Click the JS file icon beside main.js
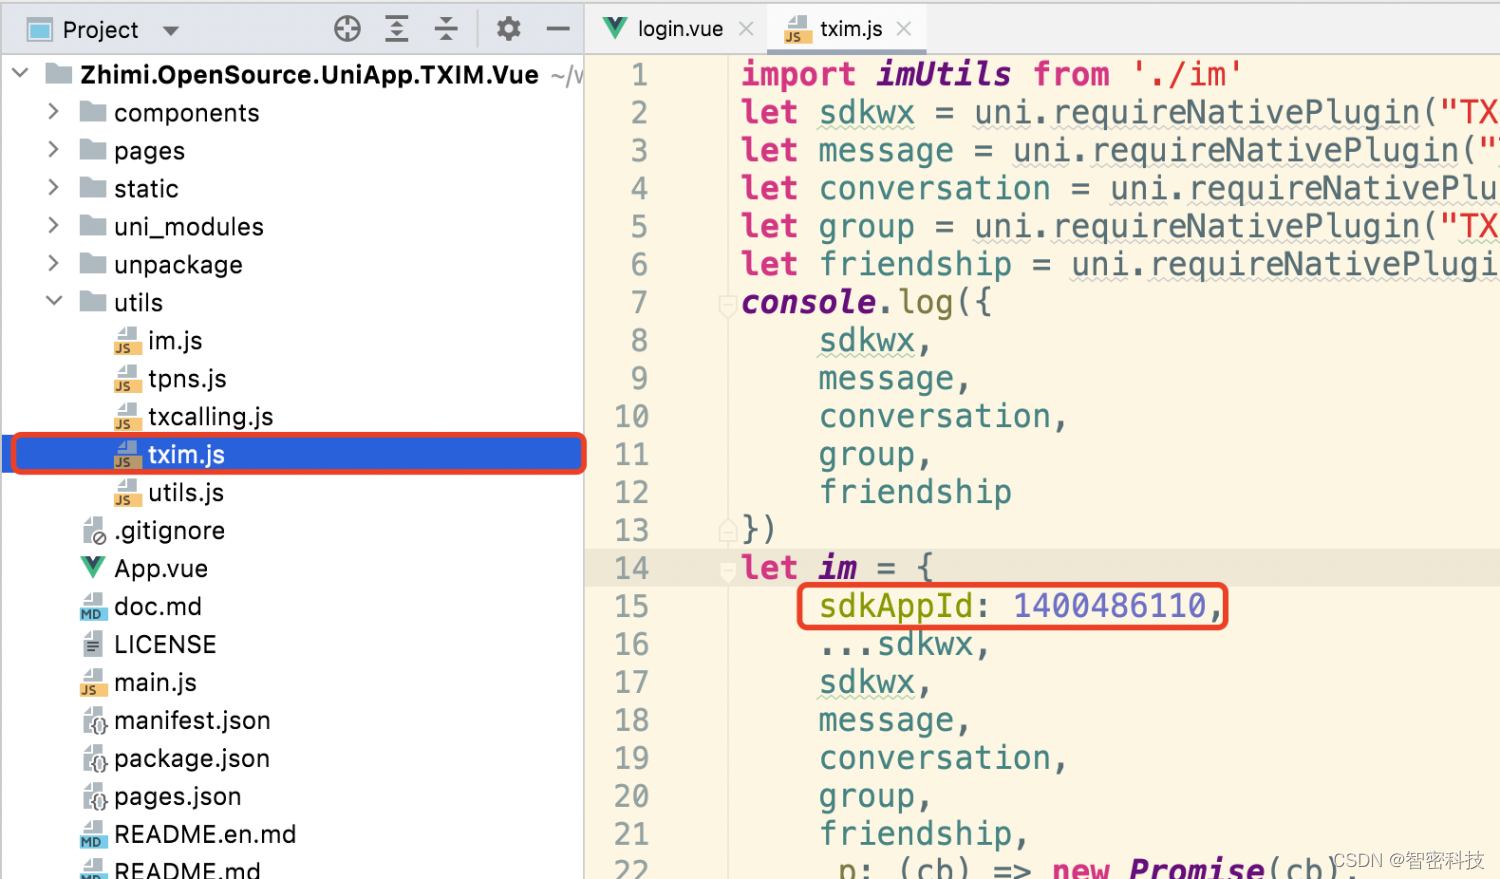The height and width of the screenshot is (879, 1500). click(93, 683)
